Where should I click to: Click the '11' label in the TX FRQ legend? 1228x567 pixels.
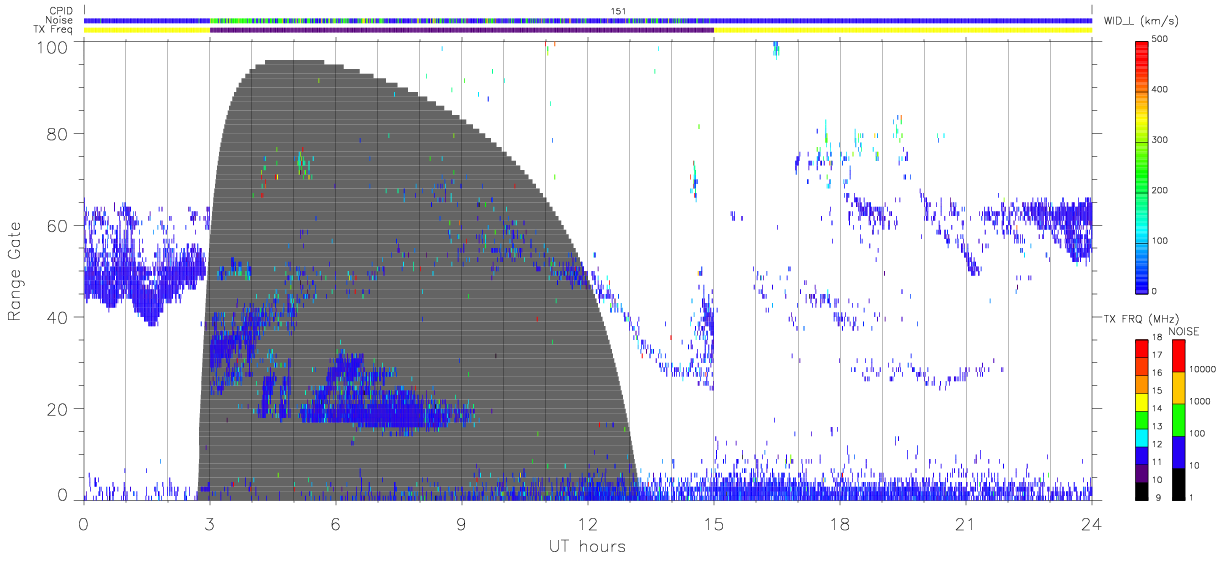(1157, 462)
